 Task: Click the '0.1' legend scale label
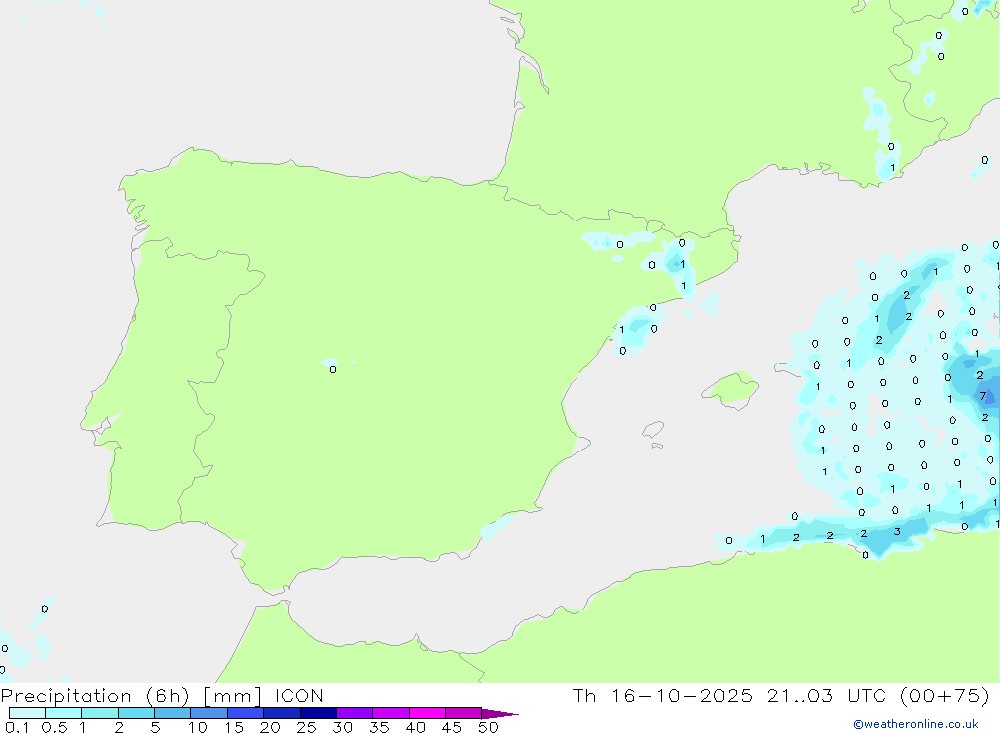17,727
